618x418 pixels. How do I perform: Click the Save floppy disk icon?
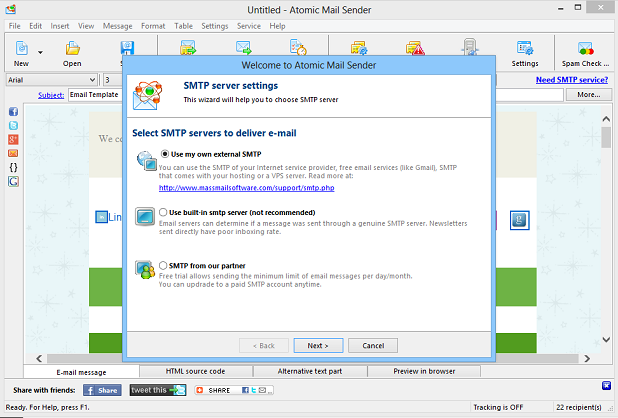coord(127,48)
